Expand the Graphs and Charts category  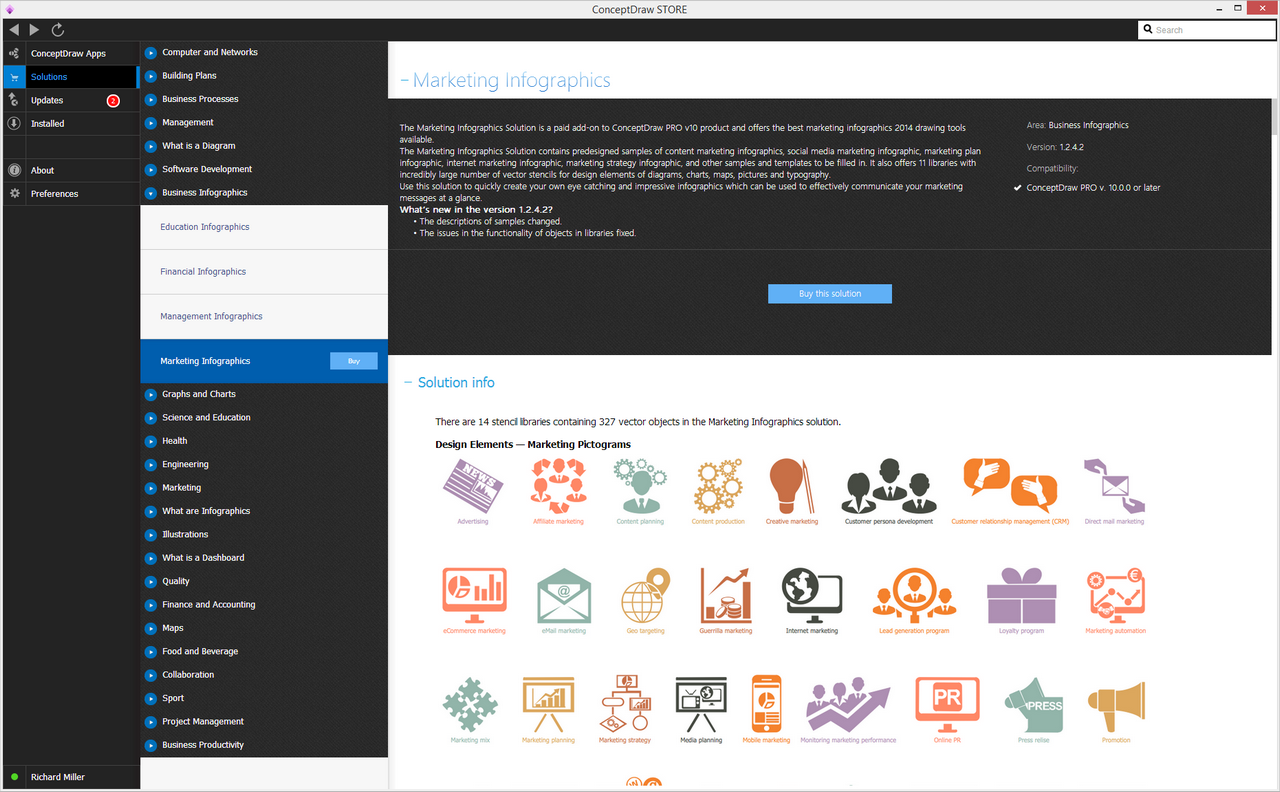[151, 394]
